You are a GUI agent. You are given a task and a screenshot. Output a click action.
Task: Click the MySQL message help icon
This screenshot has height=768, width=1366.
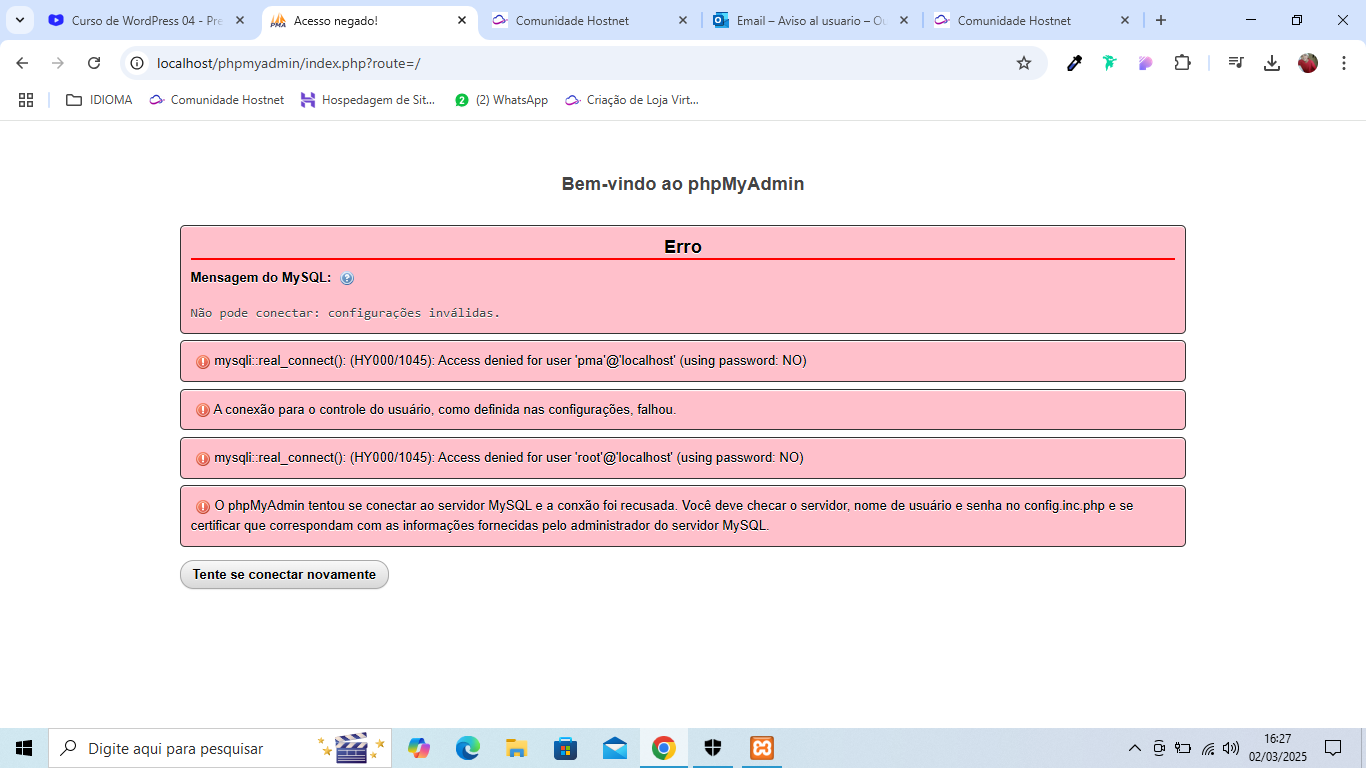tap(347, 279)
